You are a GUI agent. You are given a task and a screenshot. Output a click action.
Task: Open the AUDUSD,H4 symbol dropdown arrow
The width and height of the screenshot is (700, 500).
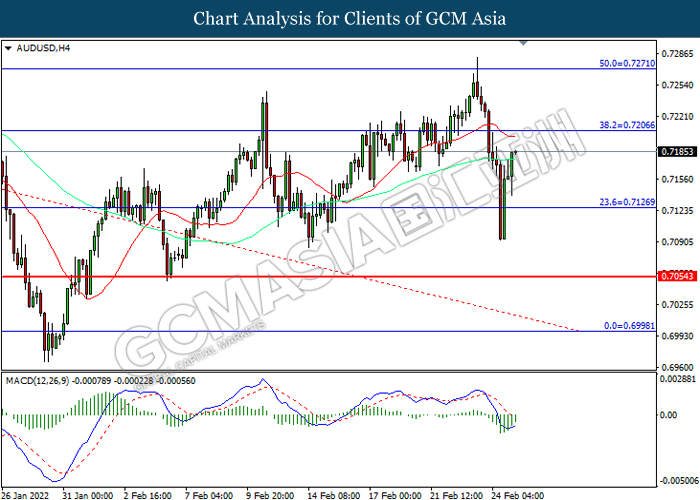(8, 48)
